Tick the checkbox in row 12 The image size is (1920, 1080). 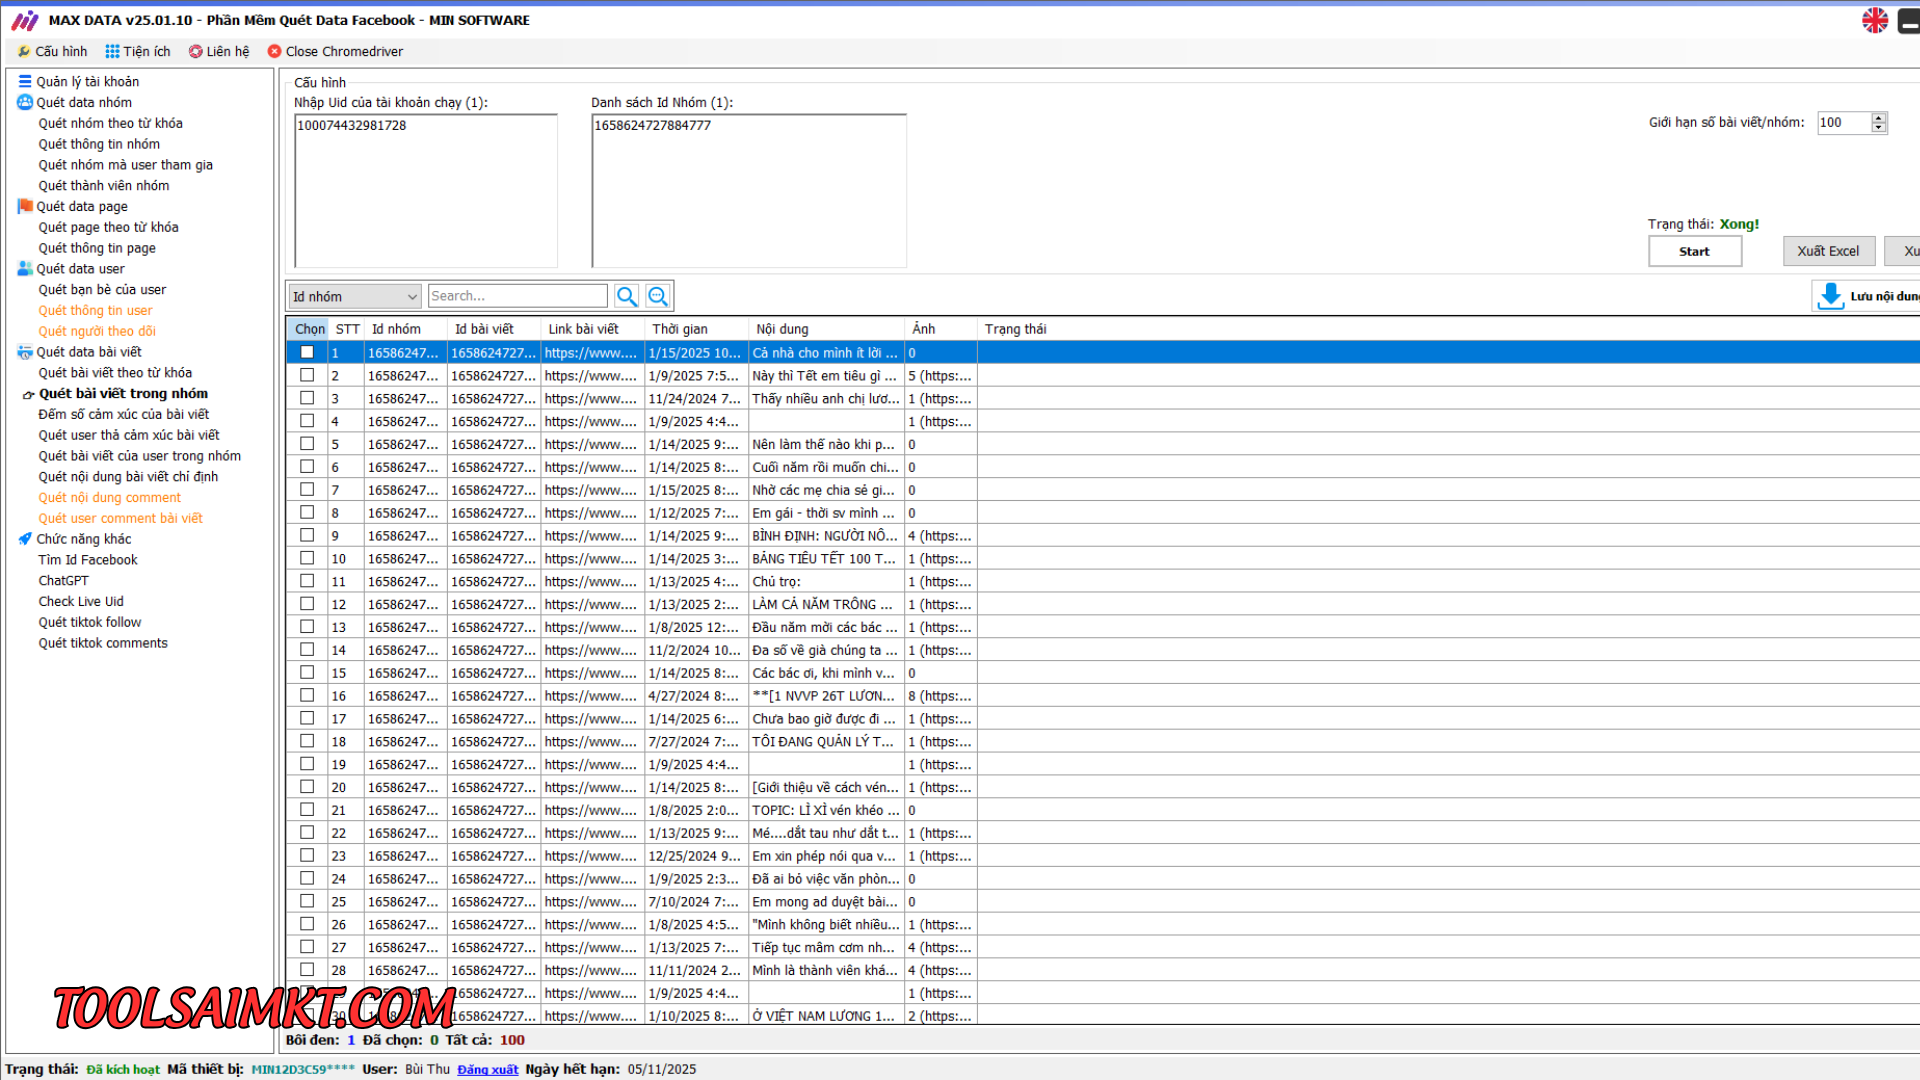pyautogui.click(x=307, y=604)
